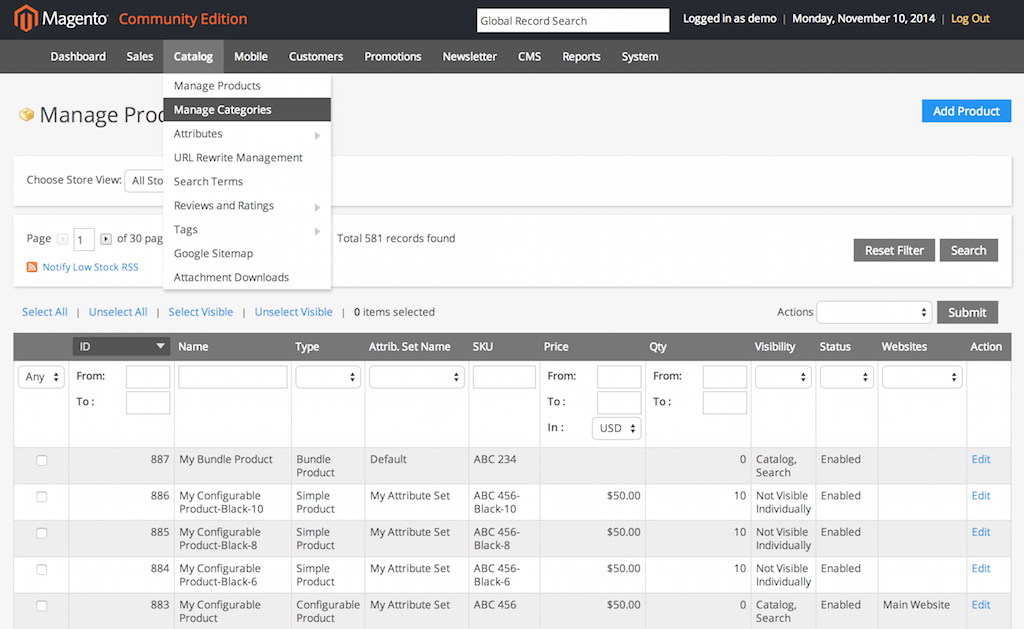The image size is (1024, 629).
Task: Open the USD currency dropdown
Action: 616,428
